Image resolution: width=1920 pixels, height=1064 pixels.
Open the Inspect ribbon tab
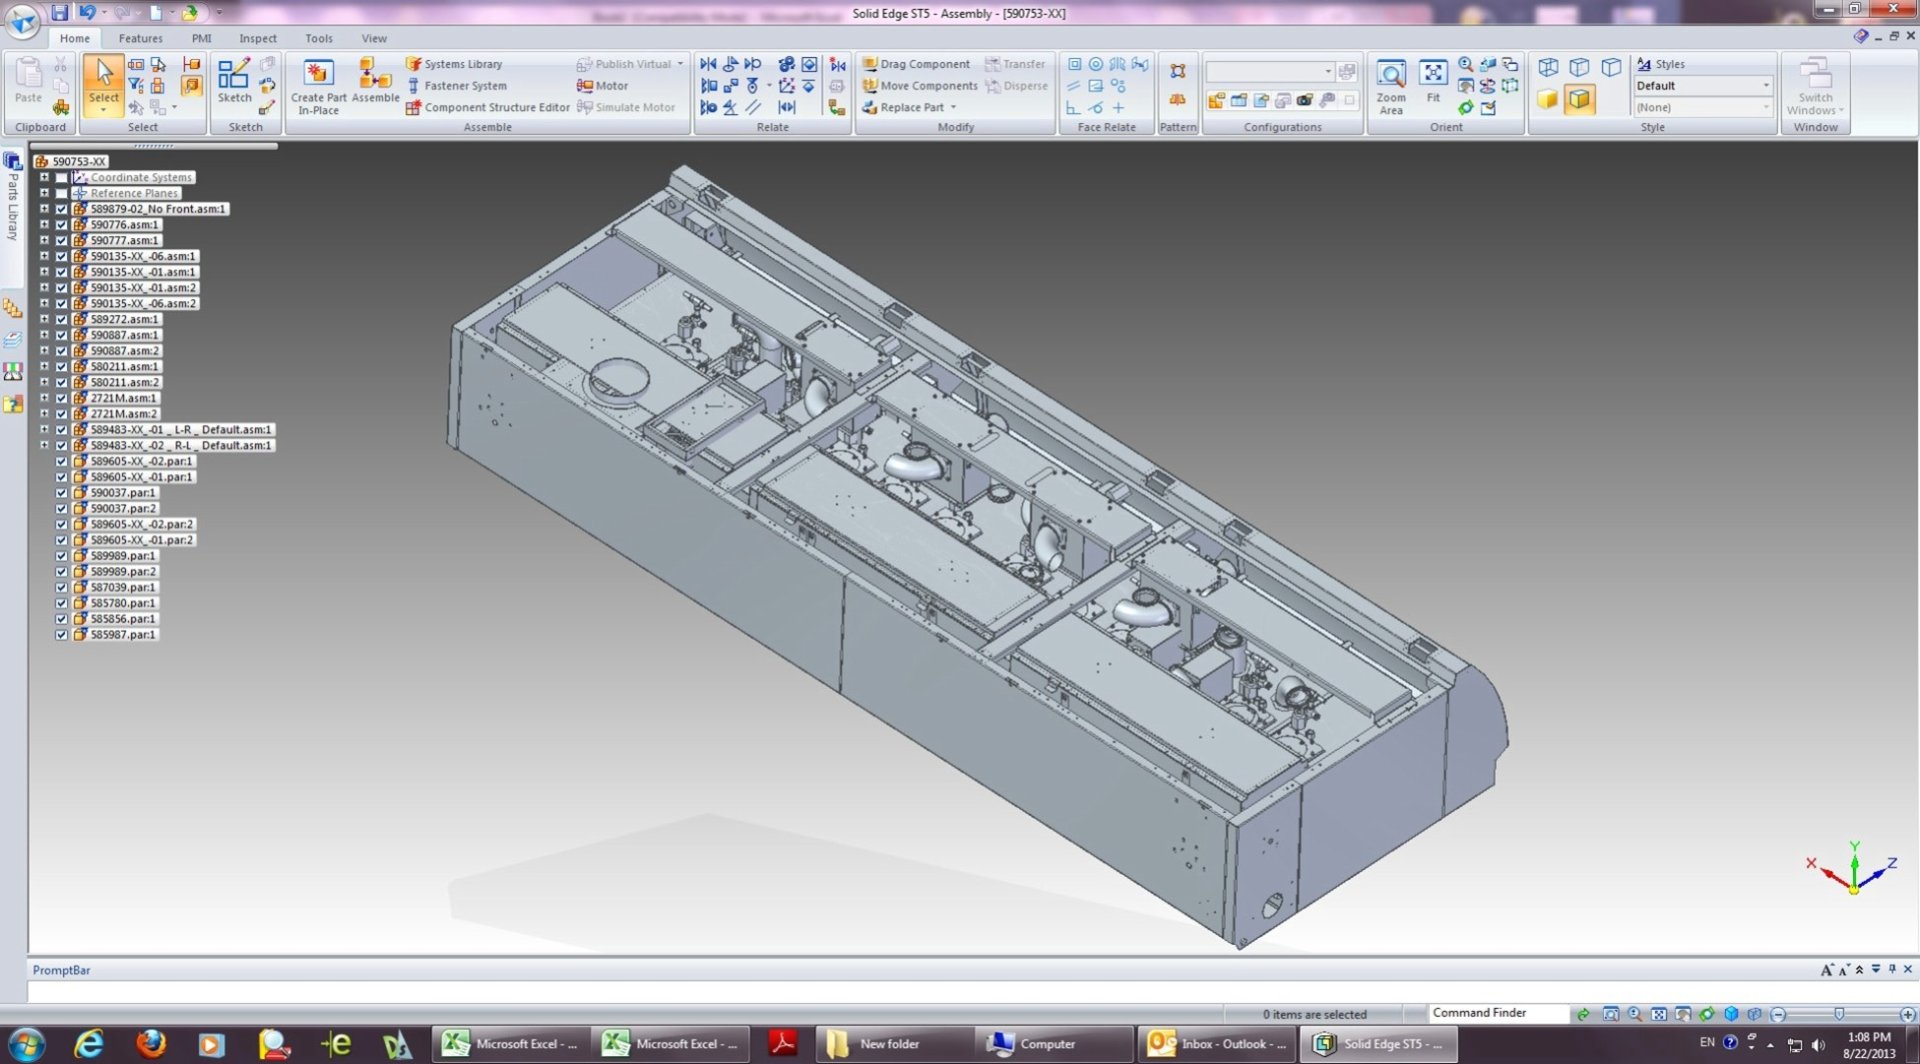(257, 38)
